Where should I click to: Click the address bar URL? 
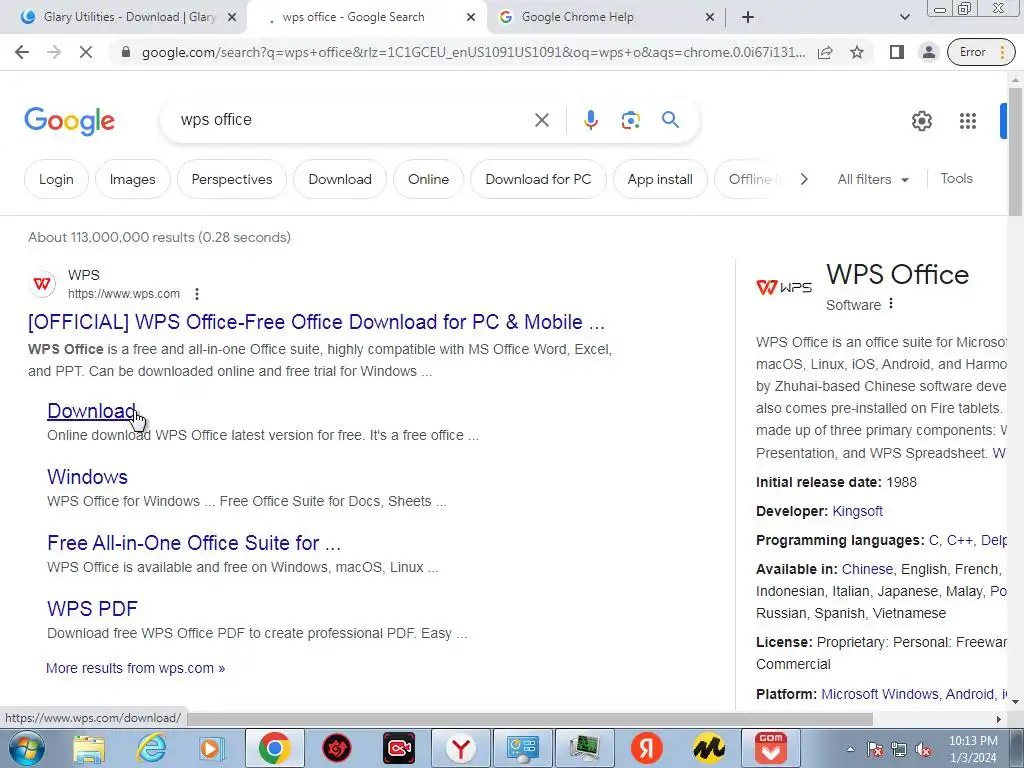473,52
